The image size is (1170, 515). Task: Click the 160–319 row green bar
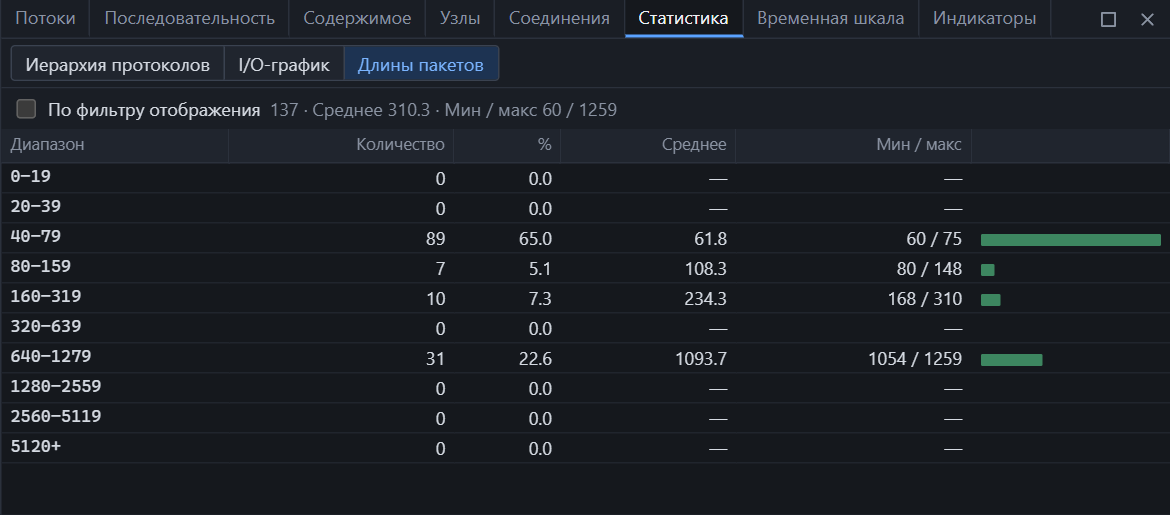pyautogui.click(x=990, y=300)
